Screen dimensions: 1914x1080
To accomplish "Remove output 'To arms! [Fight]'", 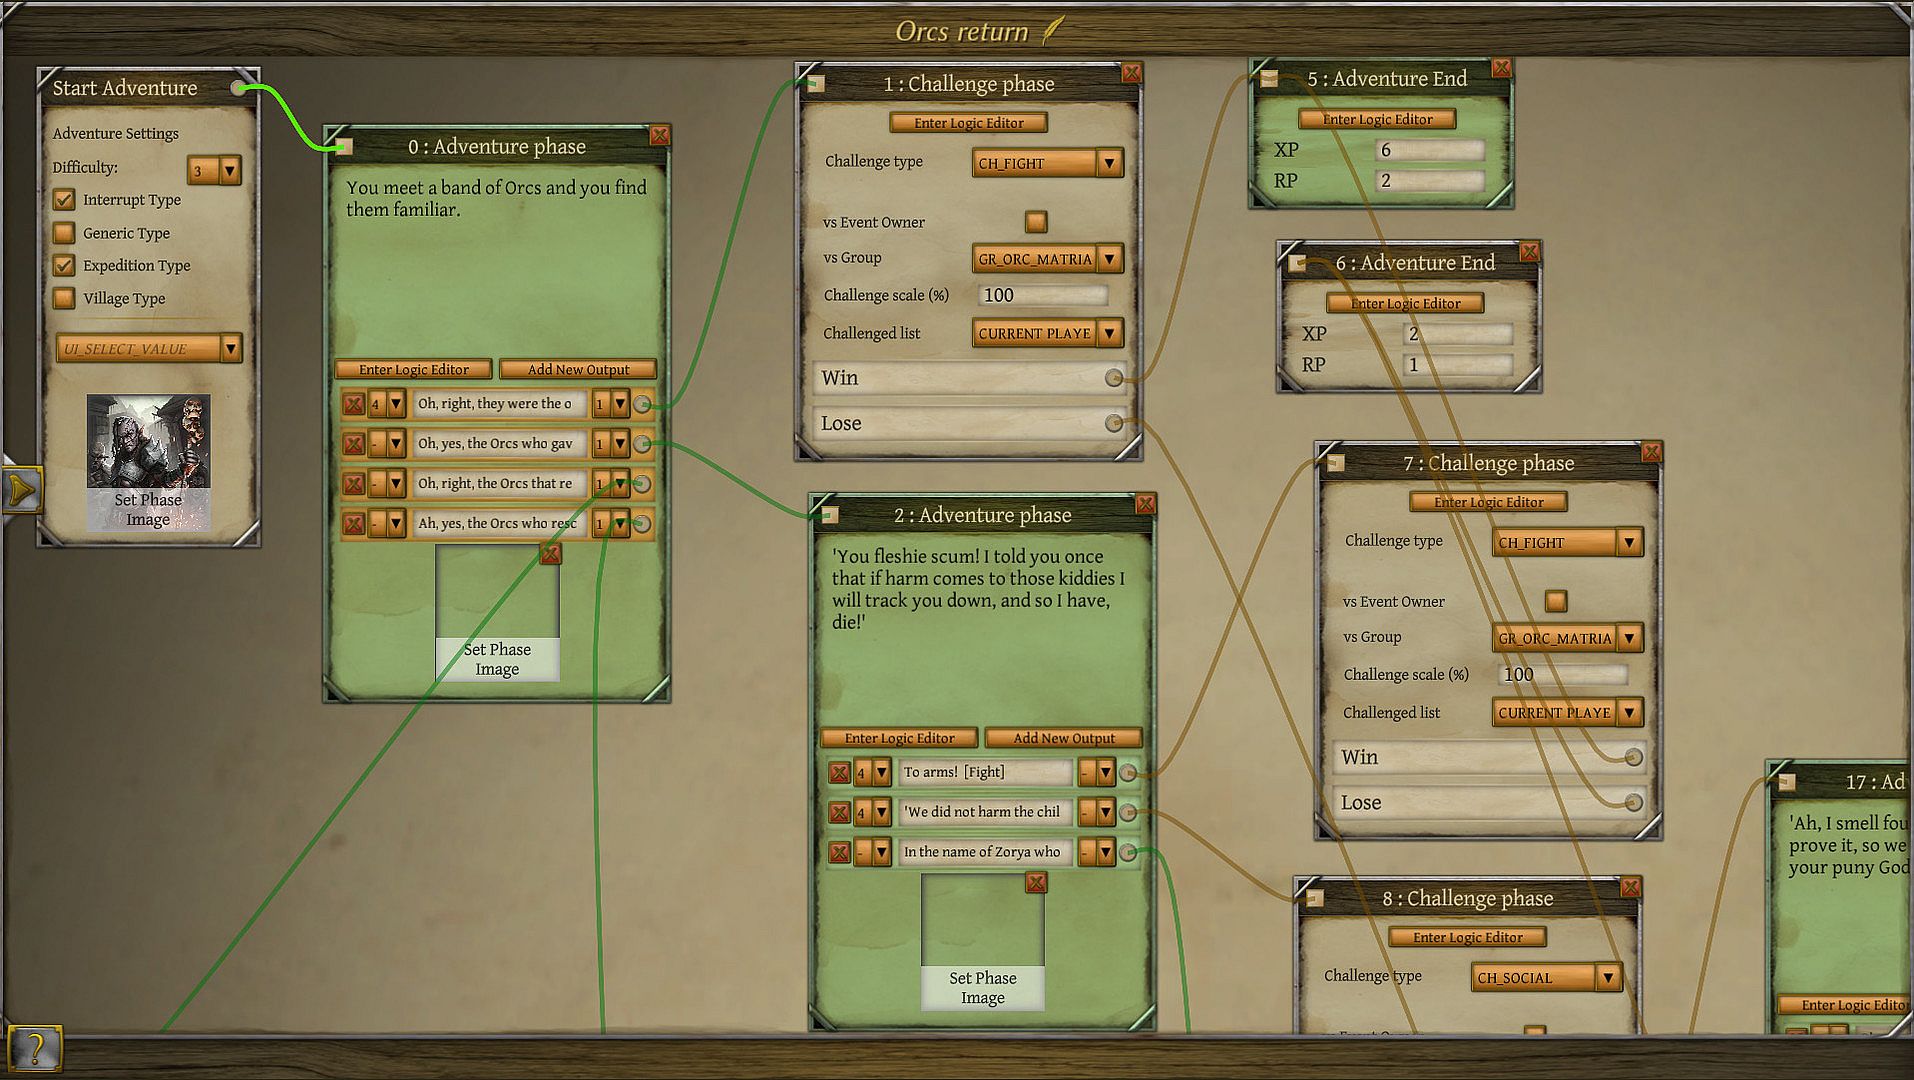I will coord(839,773).
